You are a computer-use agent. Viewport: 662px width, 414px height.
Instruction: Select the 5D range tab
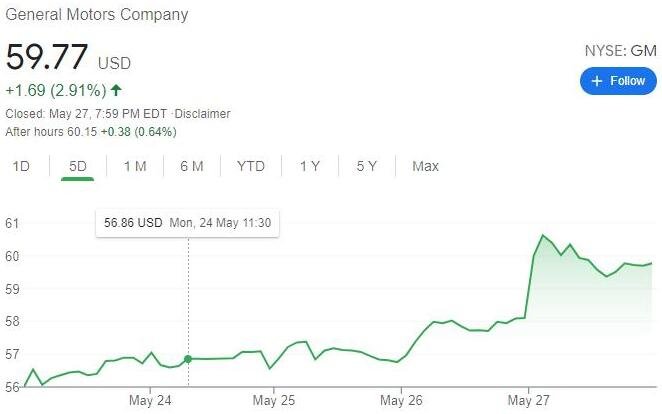coord(77,166)
